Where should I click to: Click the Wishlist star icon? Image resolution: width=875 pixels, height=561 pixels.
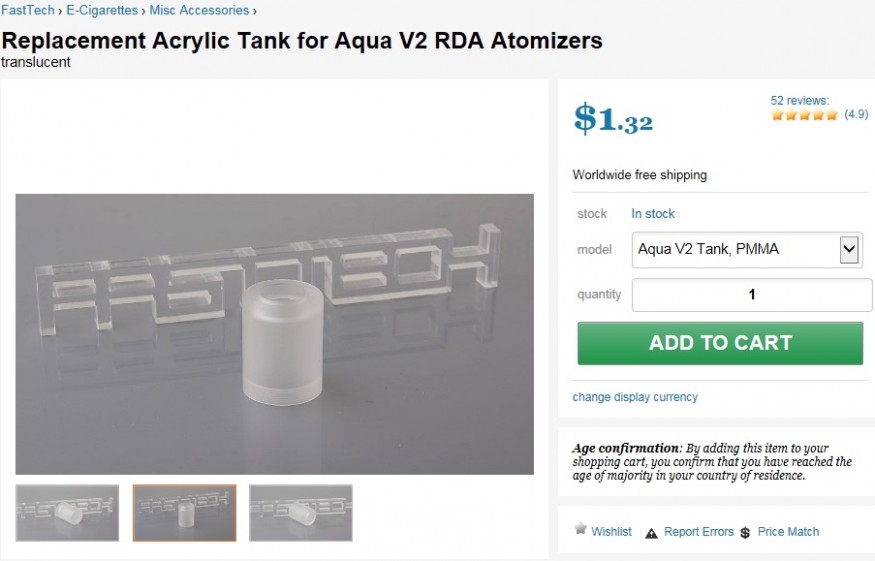580,529
